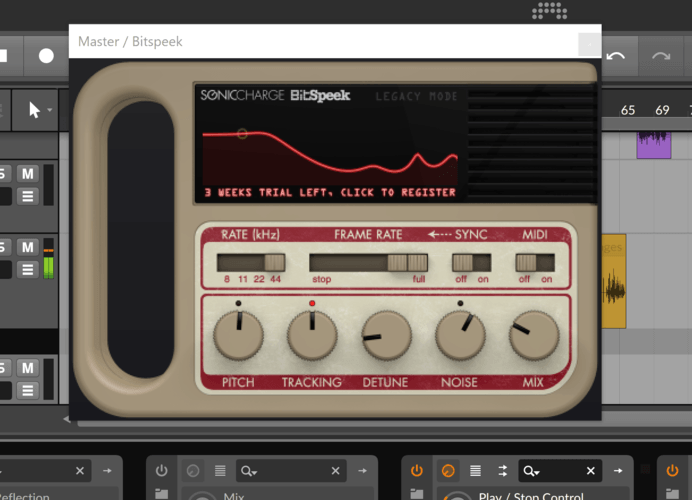The width and height of the screenshot is (692, 500).
Task: Click timeline bar marker 65
Action: tap(628, 110)
